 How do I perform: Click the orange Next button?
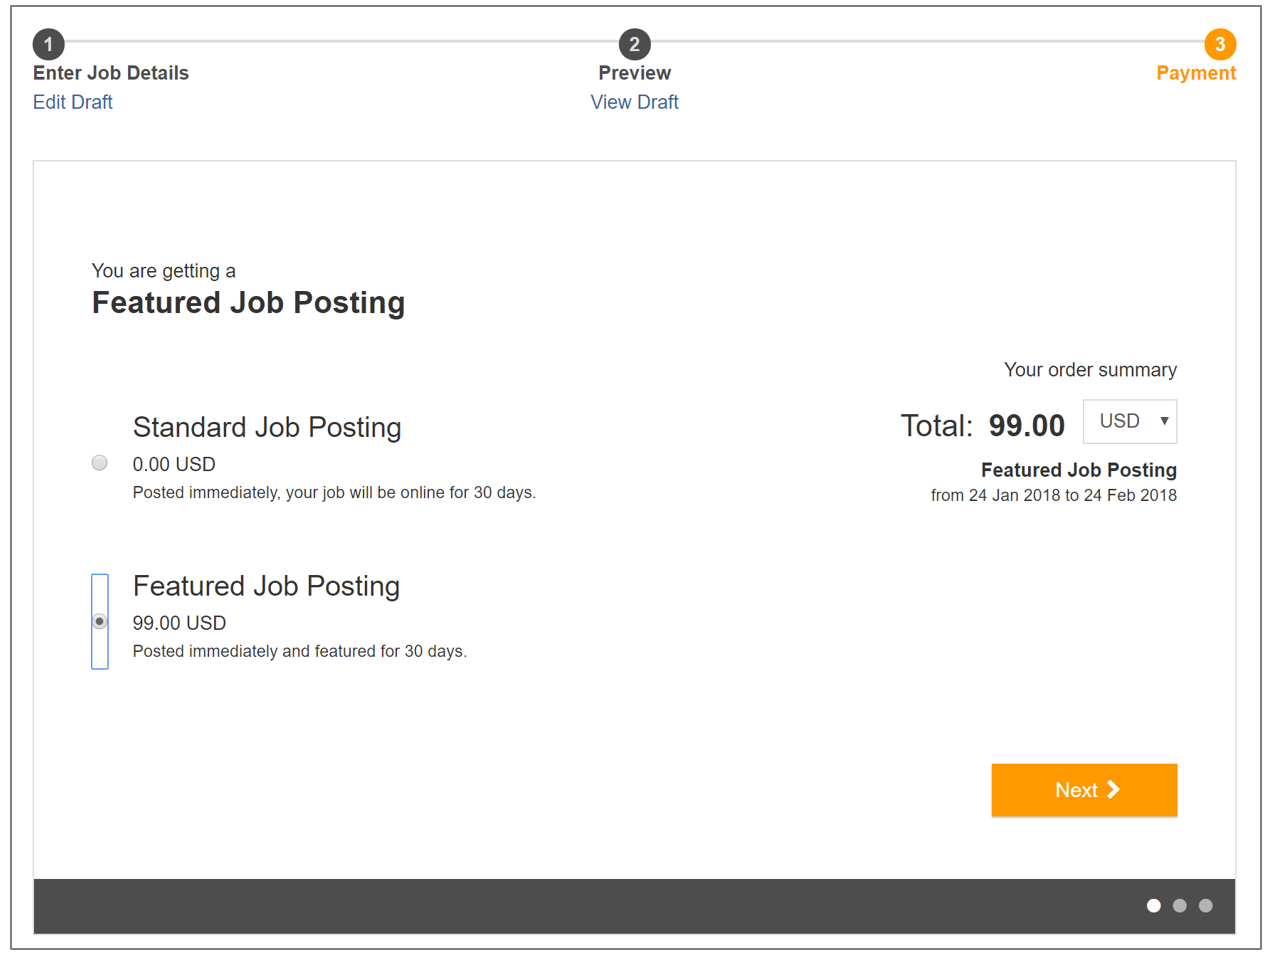1084,790
